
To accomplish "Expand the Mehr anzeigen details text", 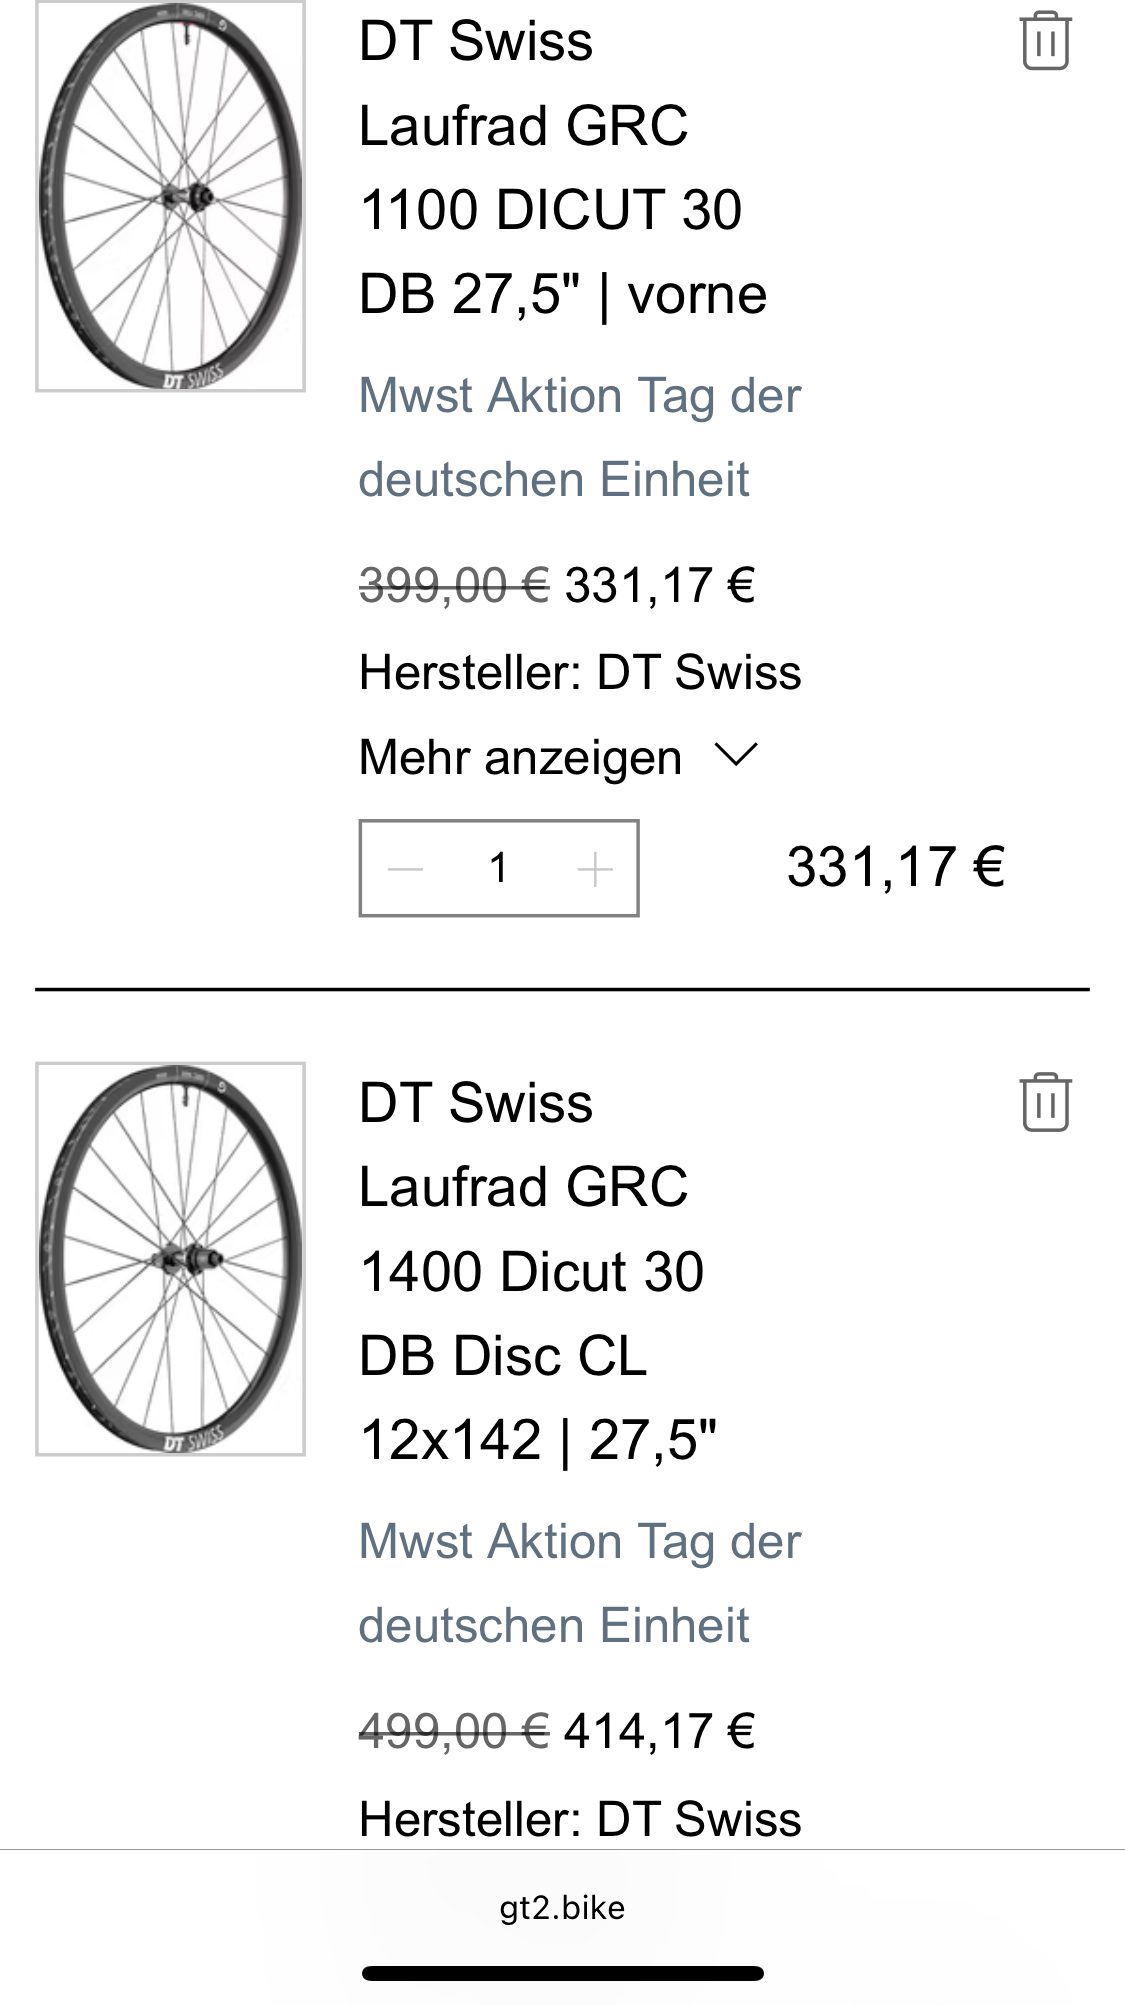I will (x=520, y=758).
